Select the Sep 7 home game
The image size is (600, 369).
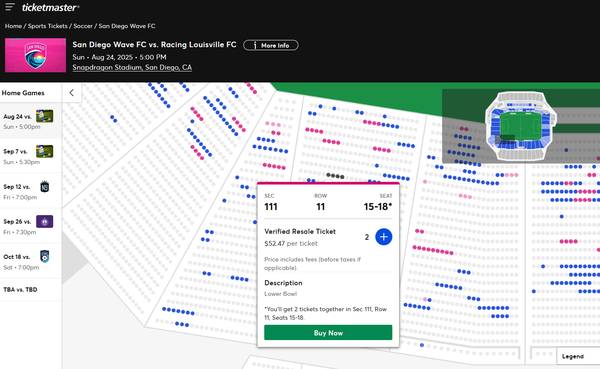tap(30, 156)
